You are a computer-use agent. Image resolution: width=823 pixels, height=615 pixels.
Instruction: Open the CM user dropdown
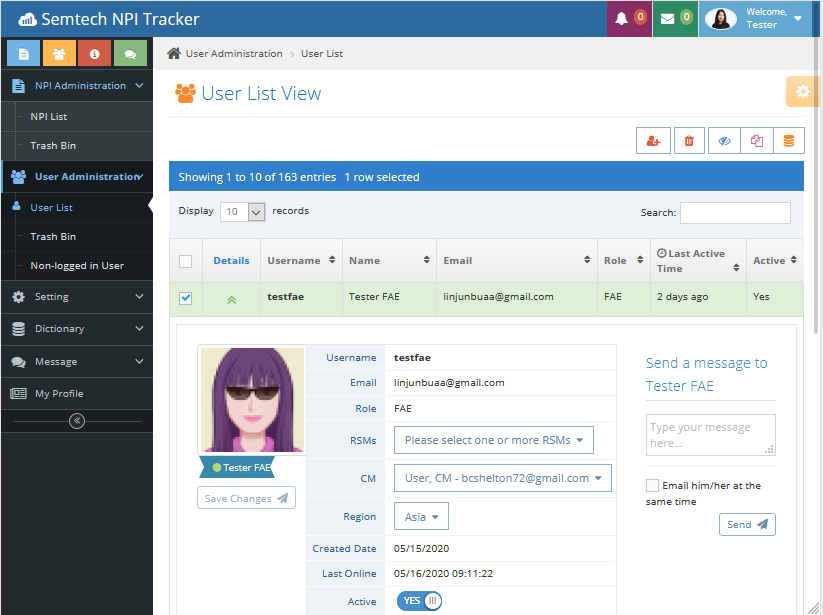click(x=503, y=478)
